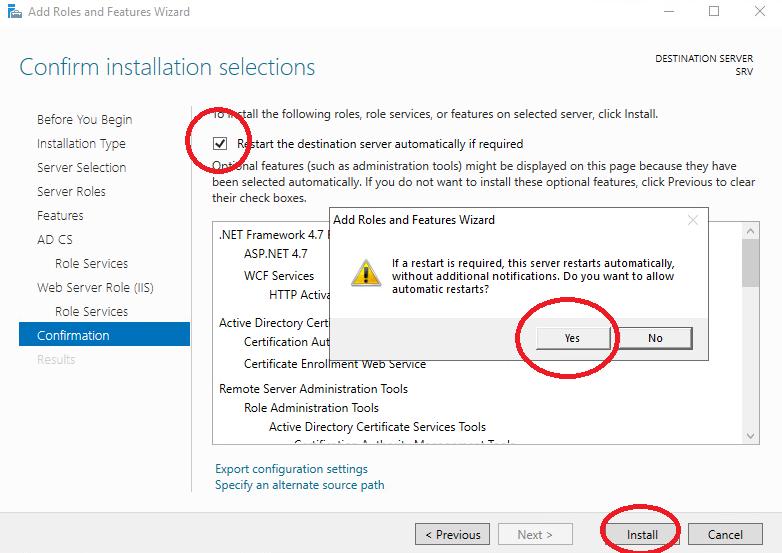Open Export configuration settings link
This screenshot has height=553, width=782.
[291, 469]
